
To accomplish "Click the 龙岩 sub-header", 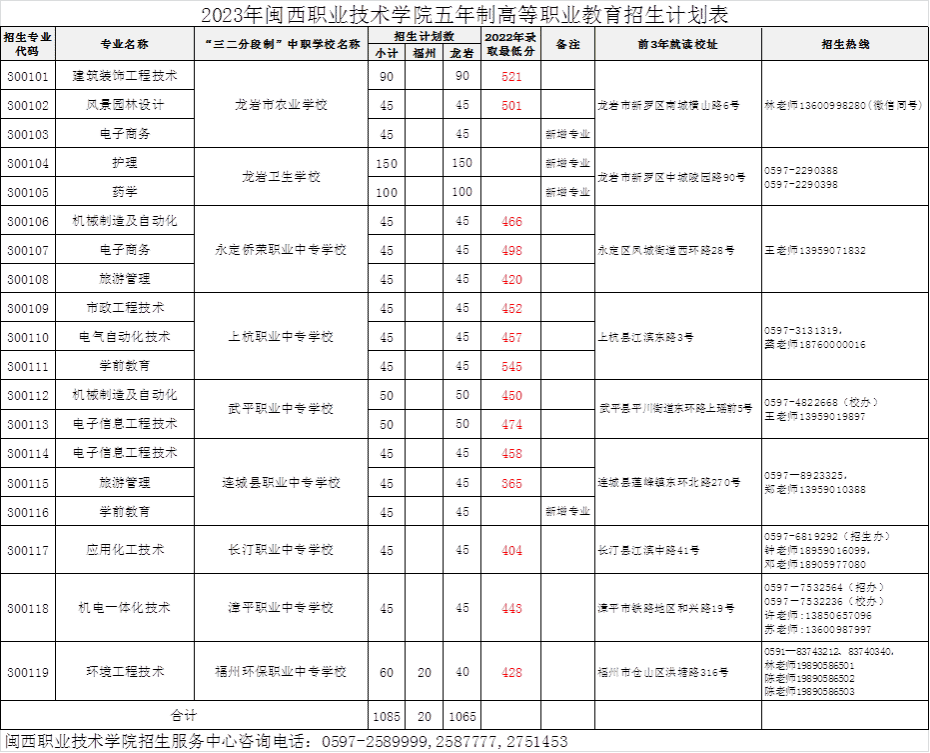I will tap(462, 52).
